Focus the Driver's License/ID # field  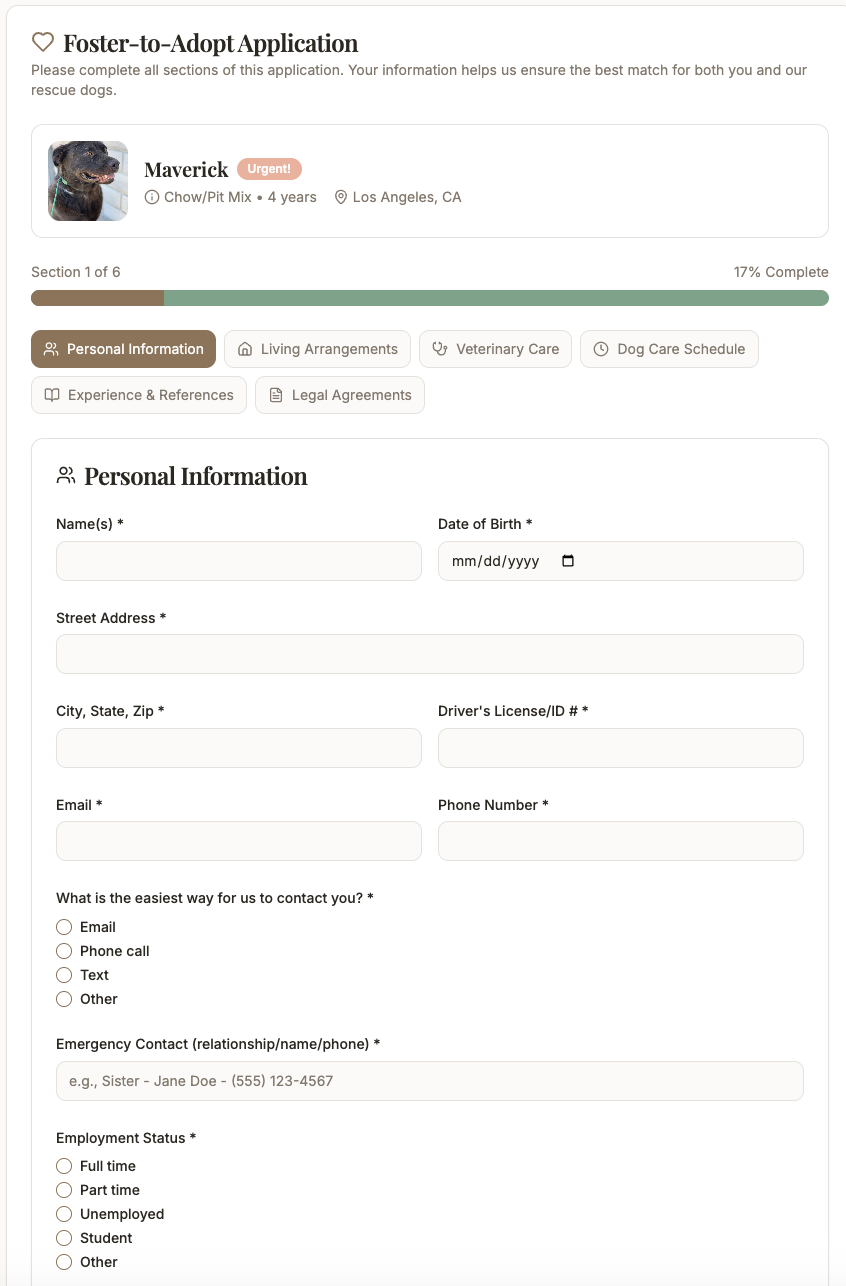pyautogui.click(x=620, y=748)
